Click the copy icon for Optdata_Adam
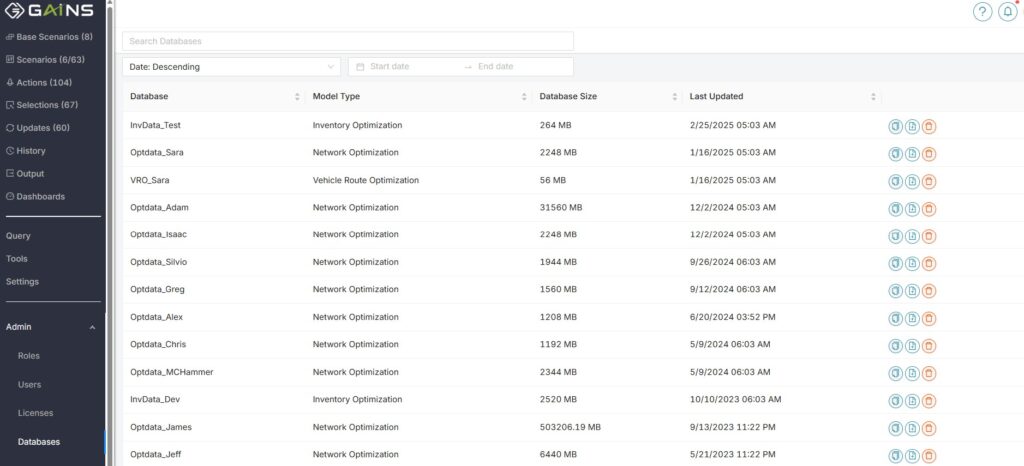This screenshot has height=466, width=1024. click(x=895, y=209)
